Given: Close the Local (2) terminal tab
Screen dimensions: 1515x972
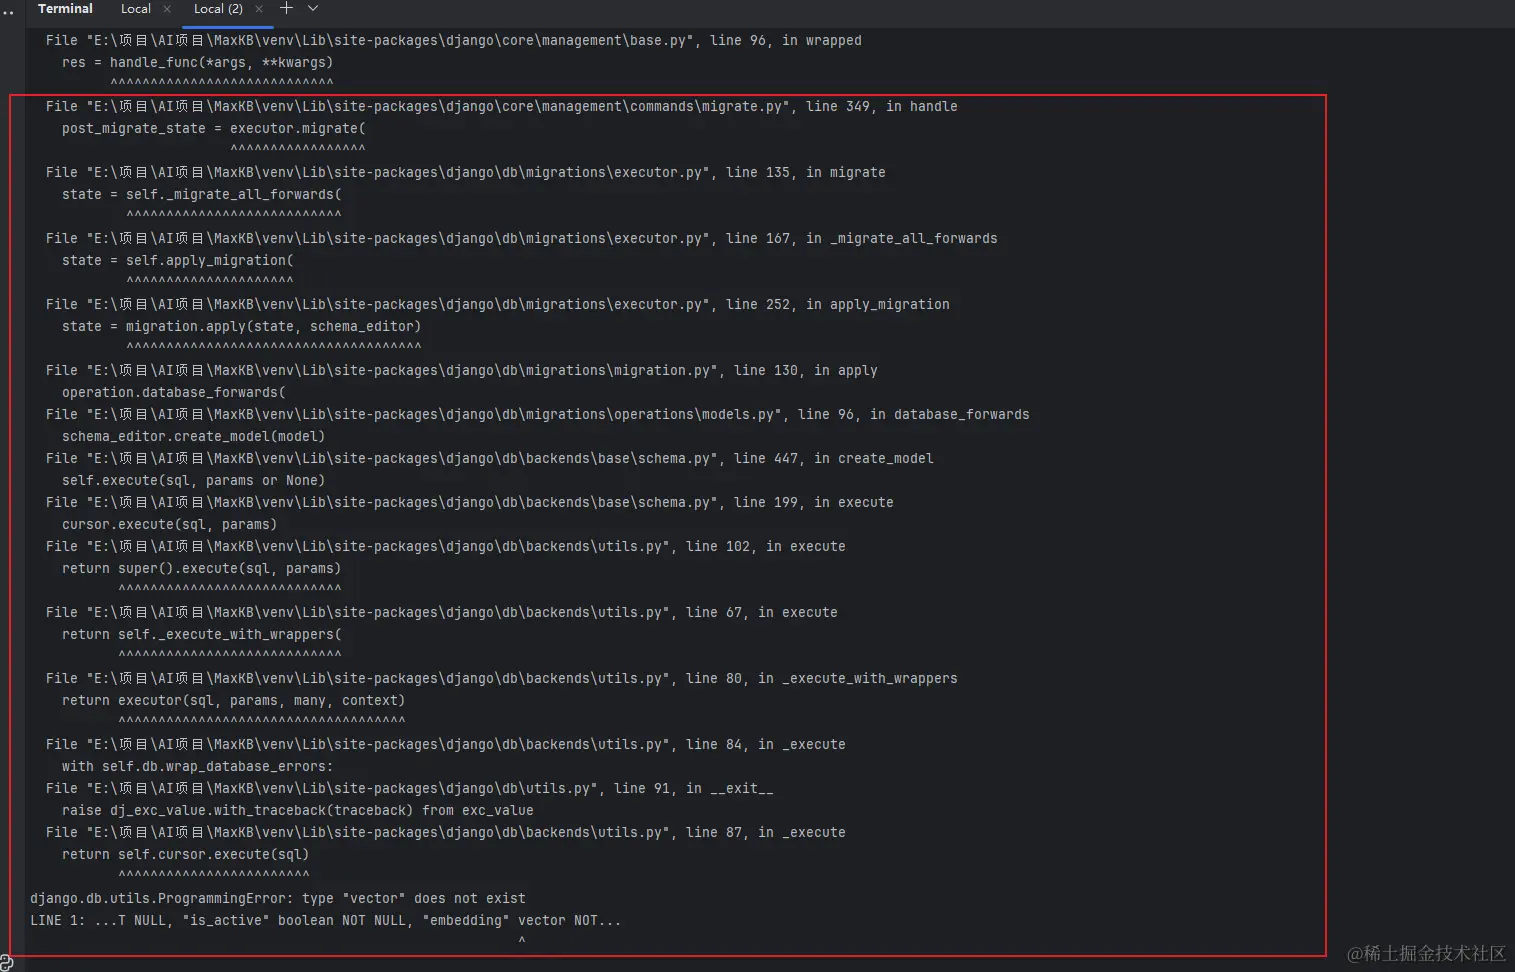Looking at the screenshot, I should (259, 9).
